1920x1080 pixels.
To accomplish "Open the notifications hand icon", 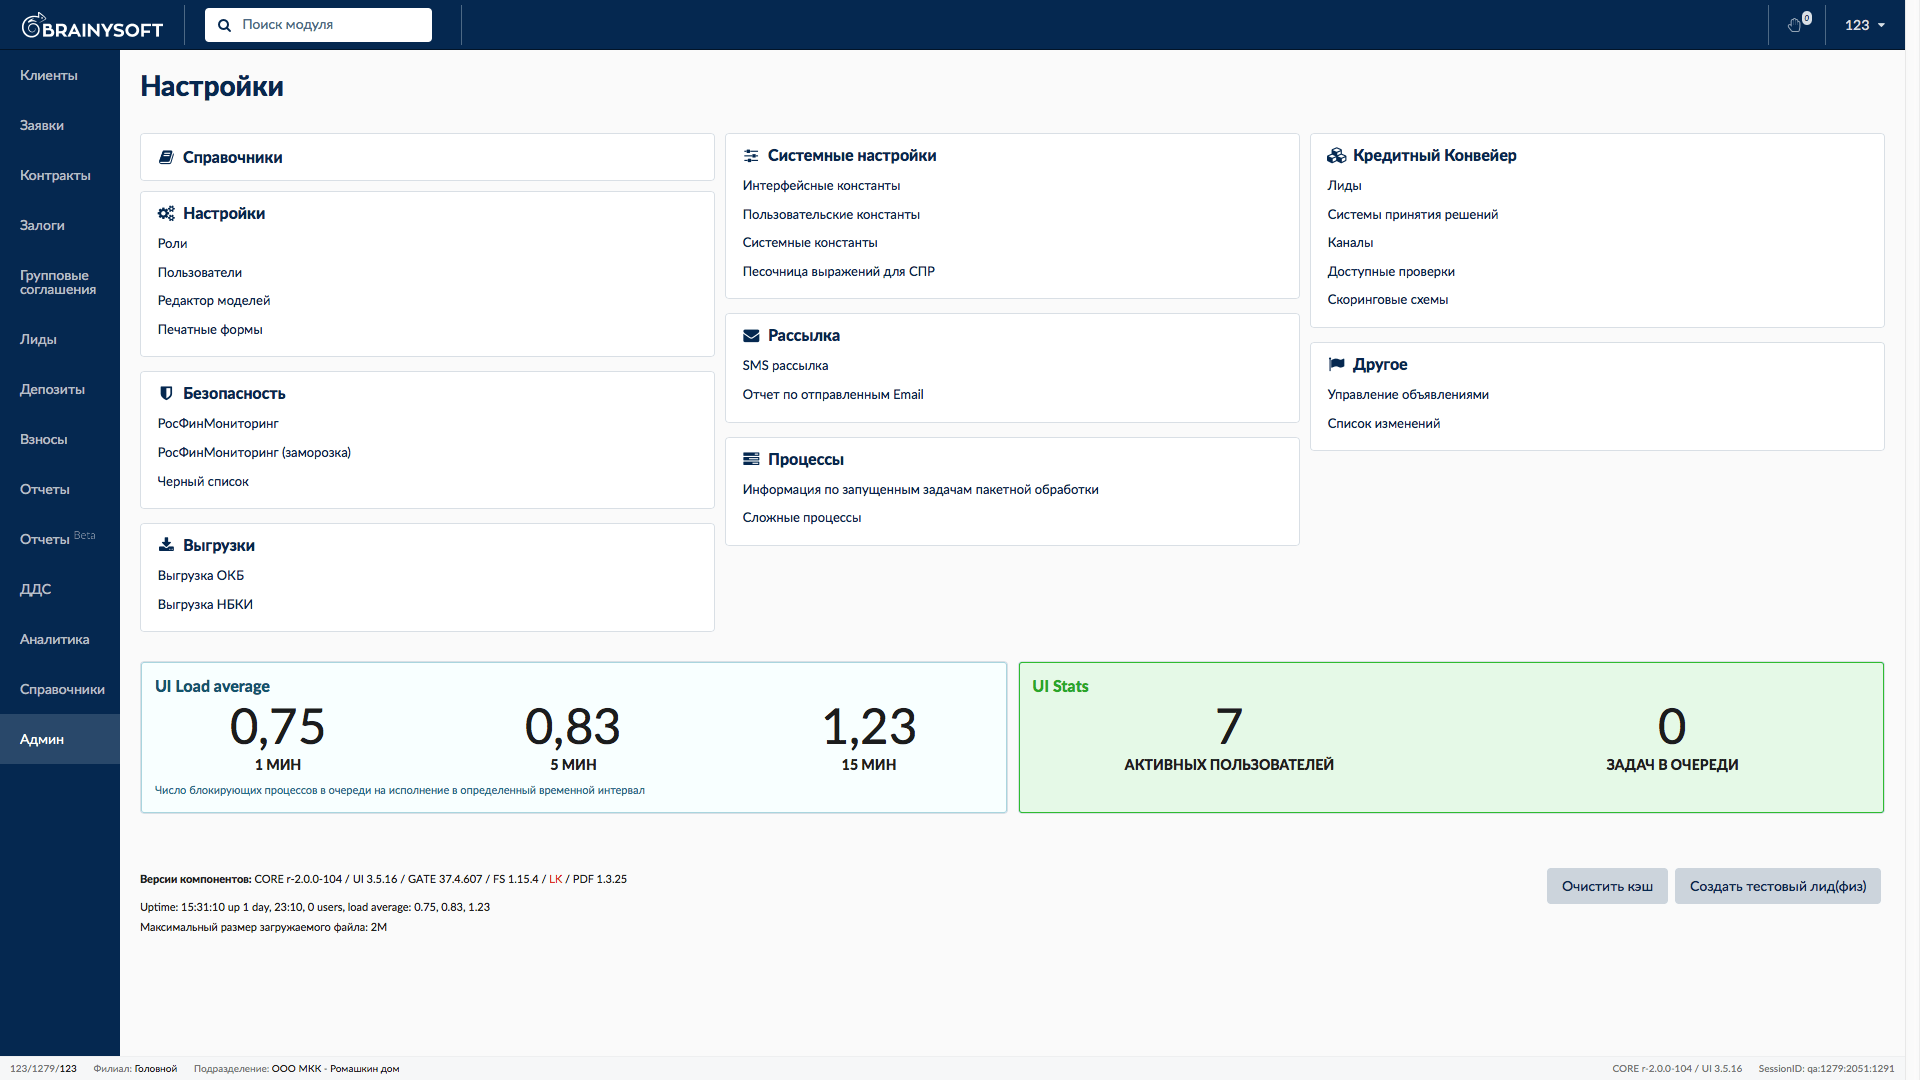I will click(x=1797, y=24).
